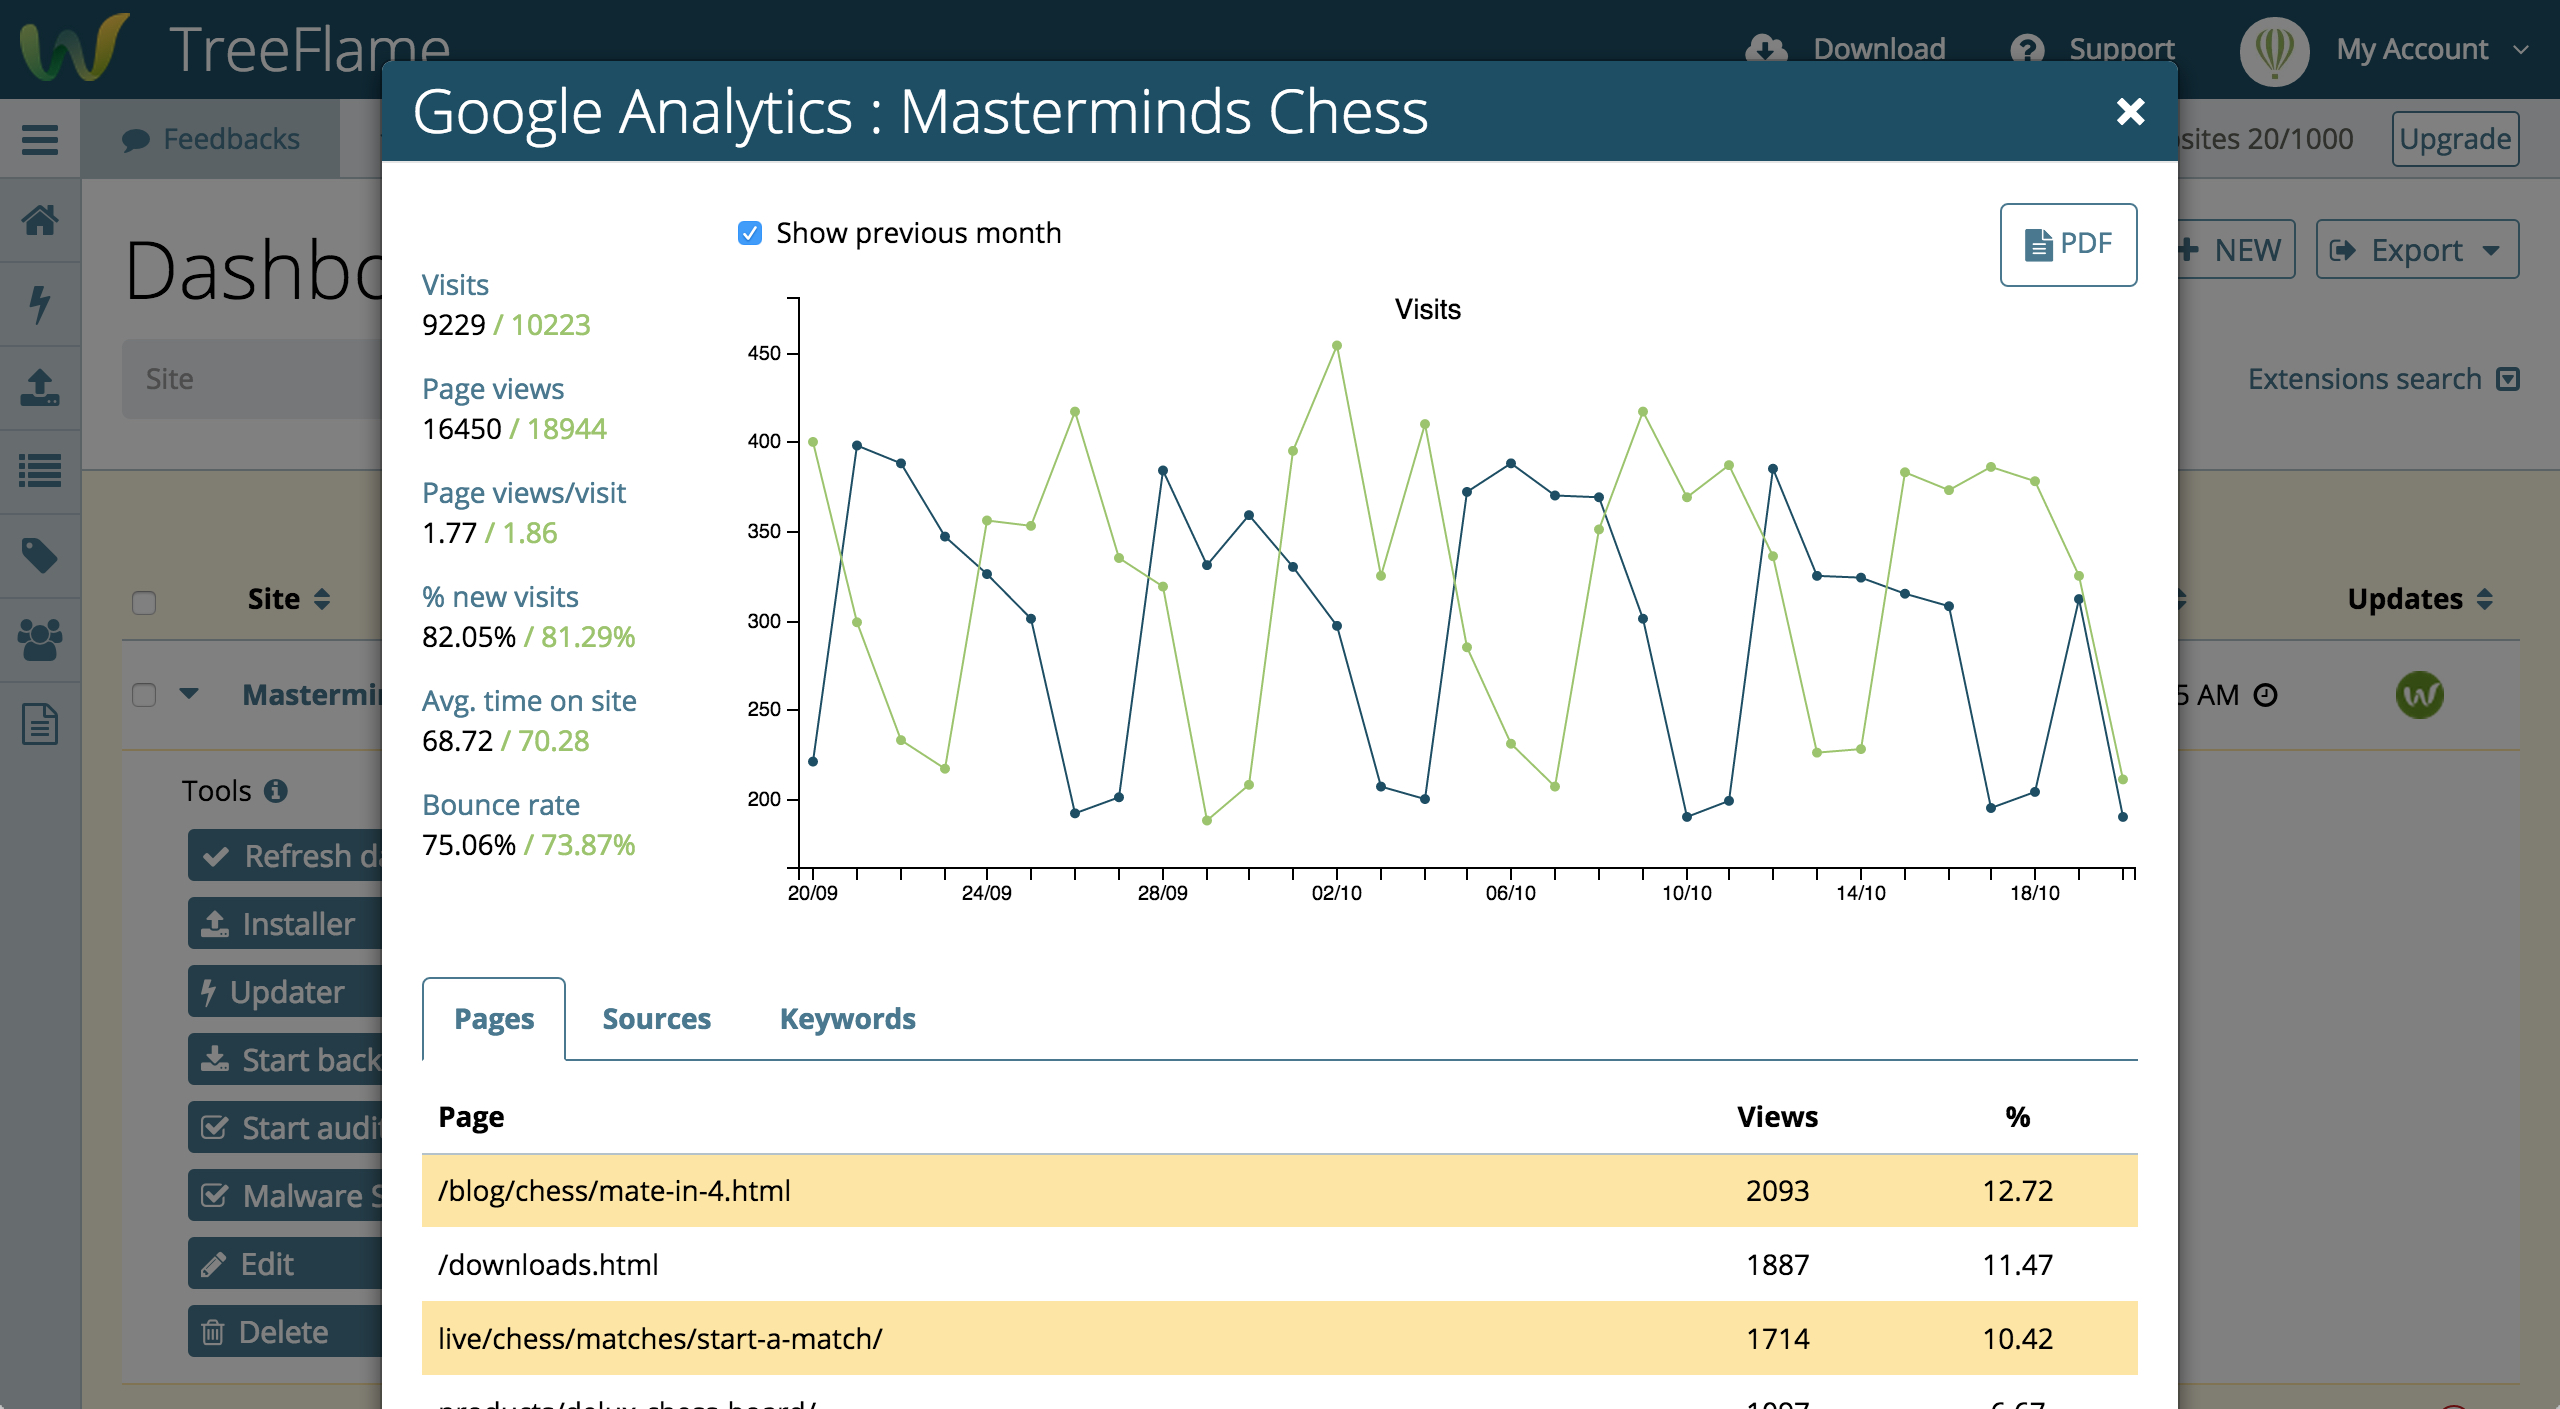Click the Masterminds site name link

point(312,694)
